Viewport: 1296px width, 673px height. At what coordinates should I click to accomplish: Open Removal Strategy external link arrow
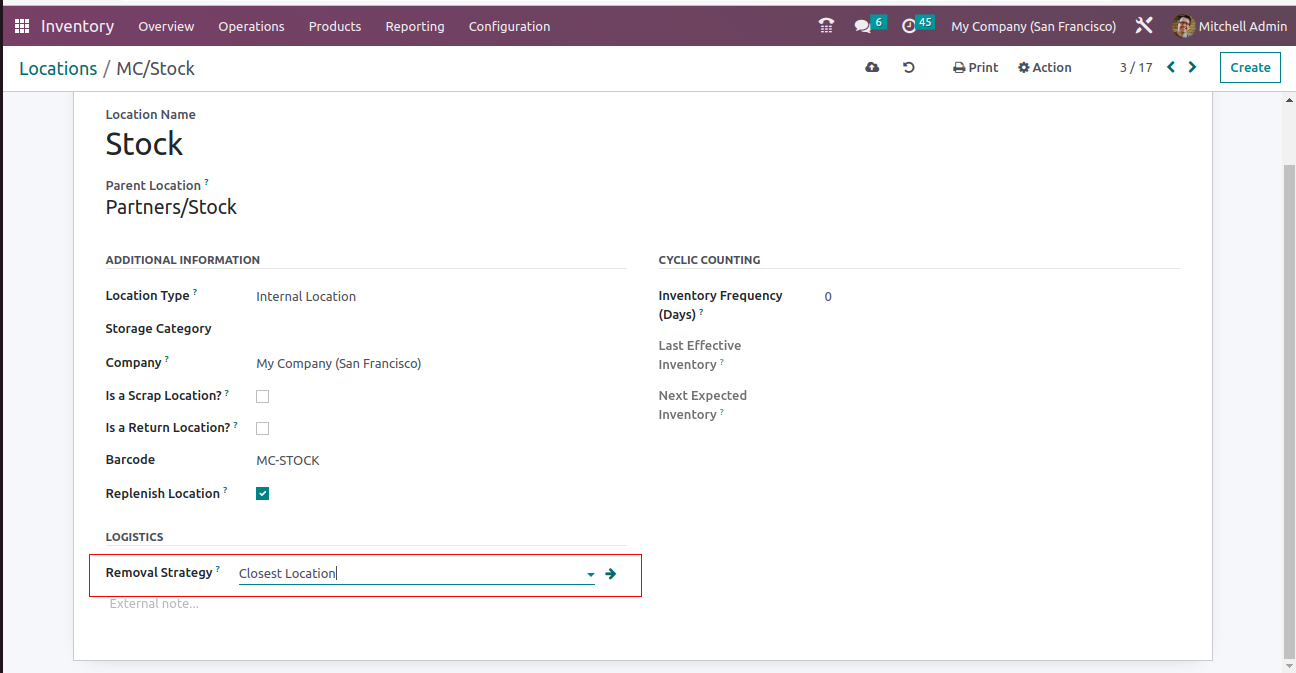[x=611, y=574]
